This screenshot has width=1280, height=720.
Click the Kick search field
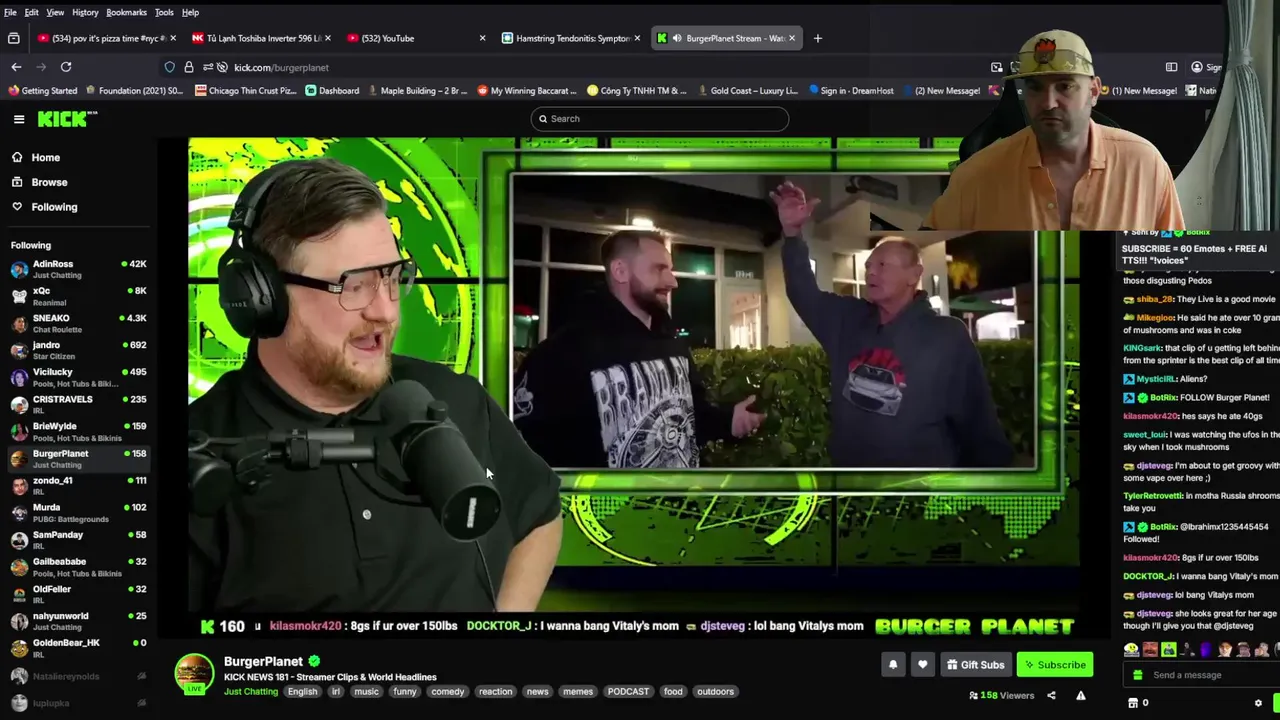click(x=659, y=119)
